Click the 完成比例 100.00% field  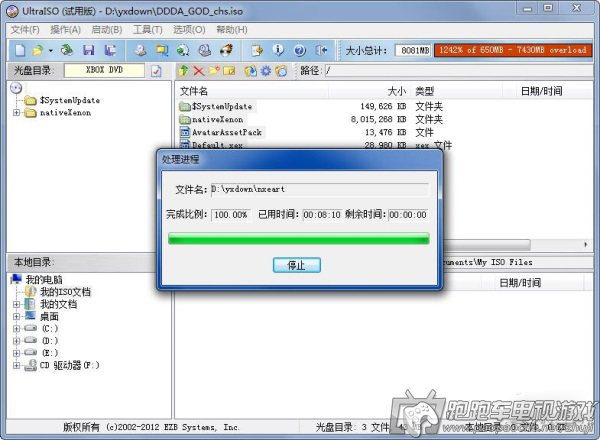coord(231,215)
